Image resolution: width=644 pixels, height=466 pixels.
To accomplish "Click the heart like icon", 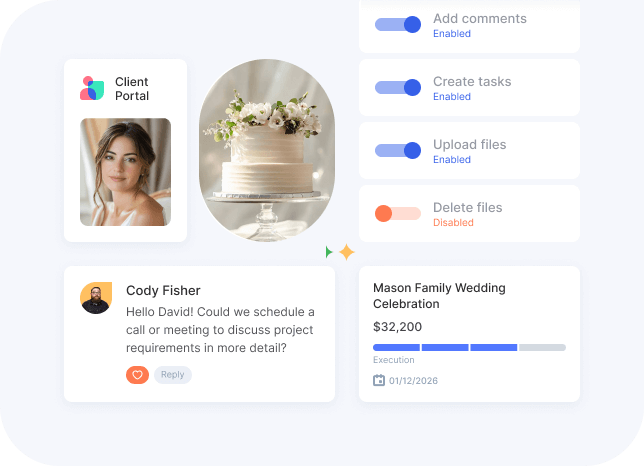I will pos(137,374).
